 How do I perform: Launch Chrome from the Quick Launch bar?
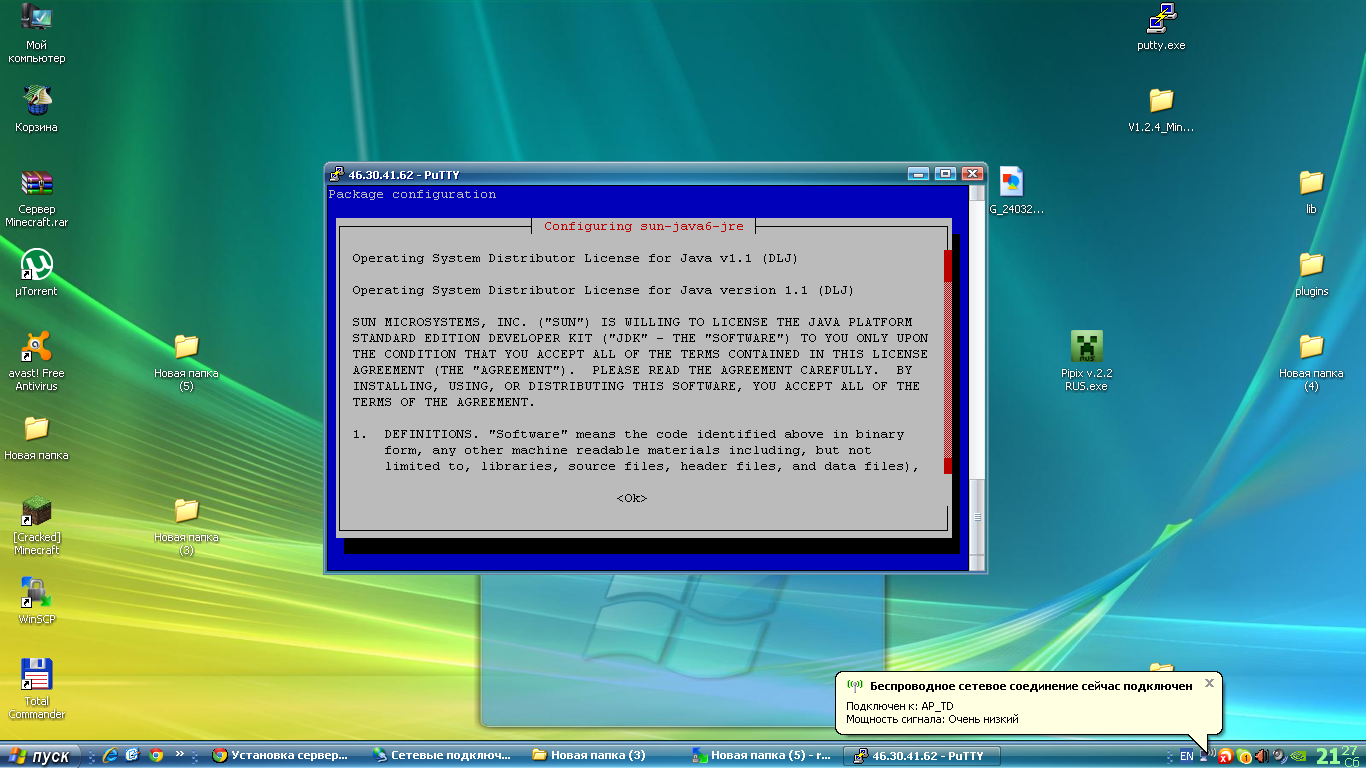click(x=156, y=755)
